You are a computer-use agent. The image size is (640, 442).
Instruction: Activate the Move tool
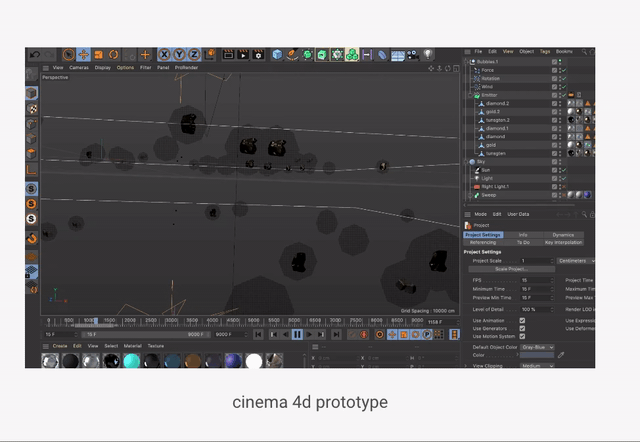pyautogui.click(x=83, y=54)
